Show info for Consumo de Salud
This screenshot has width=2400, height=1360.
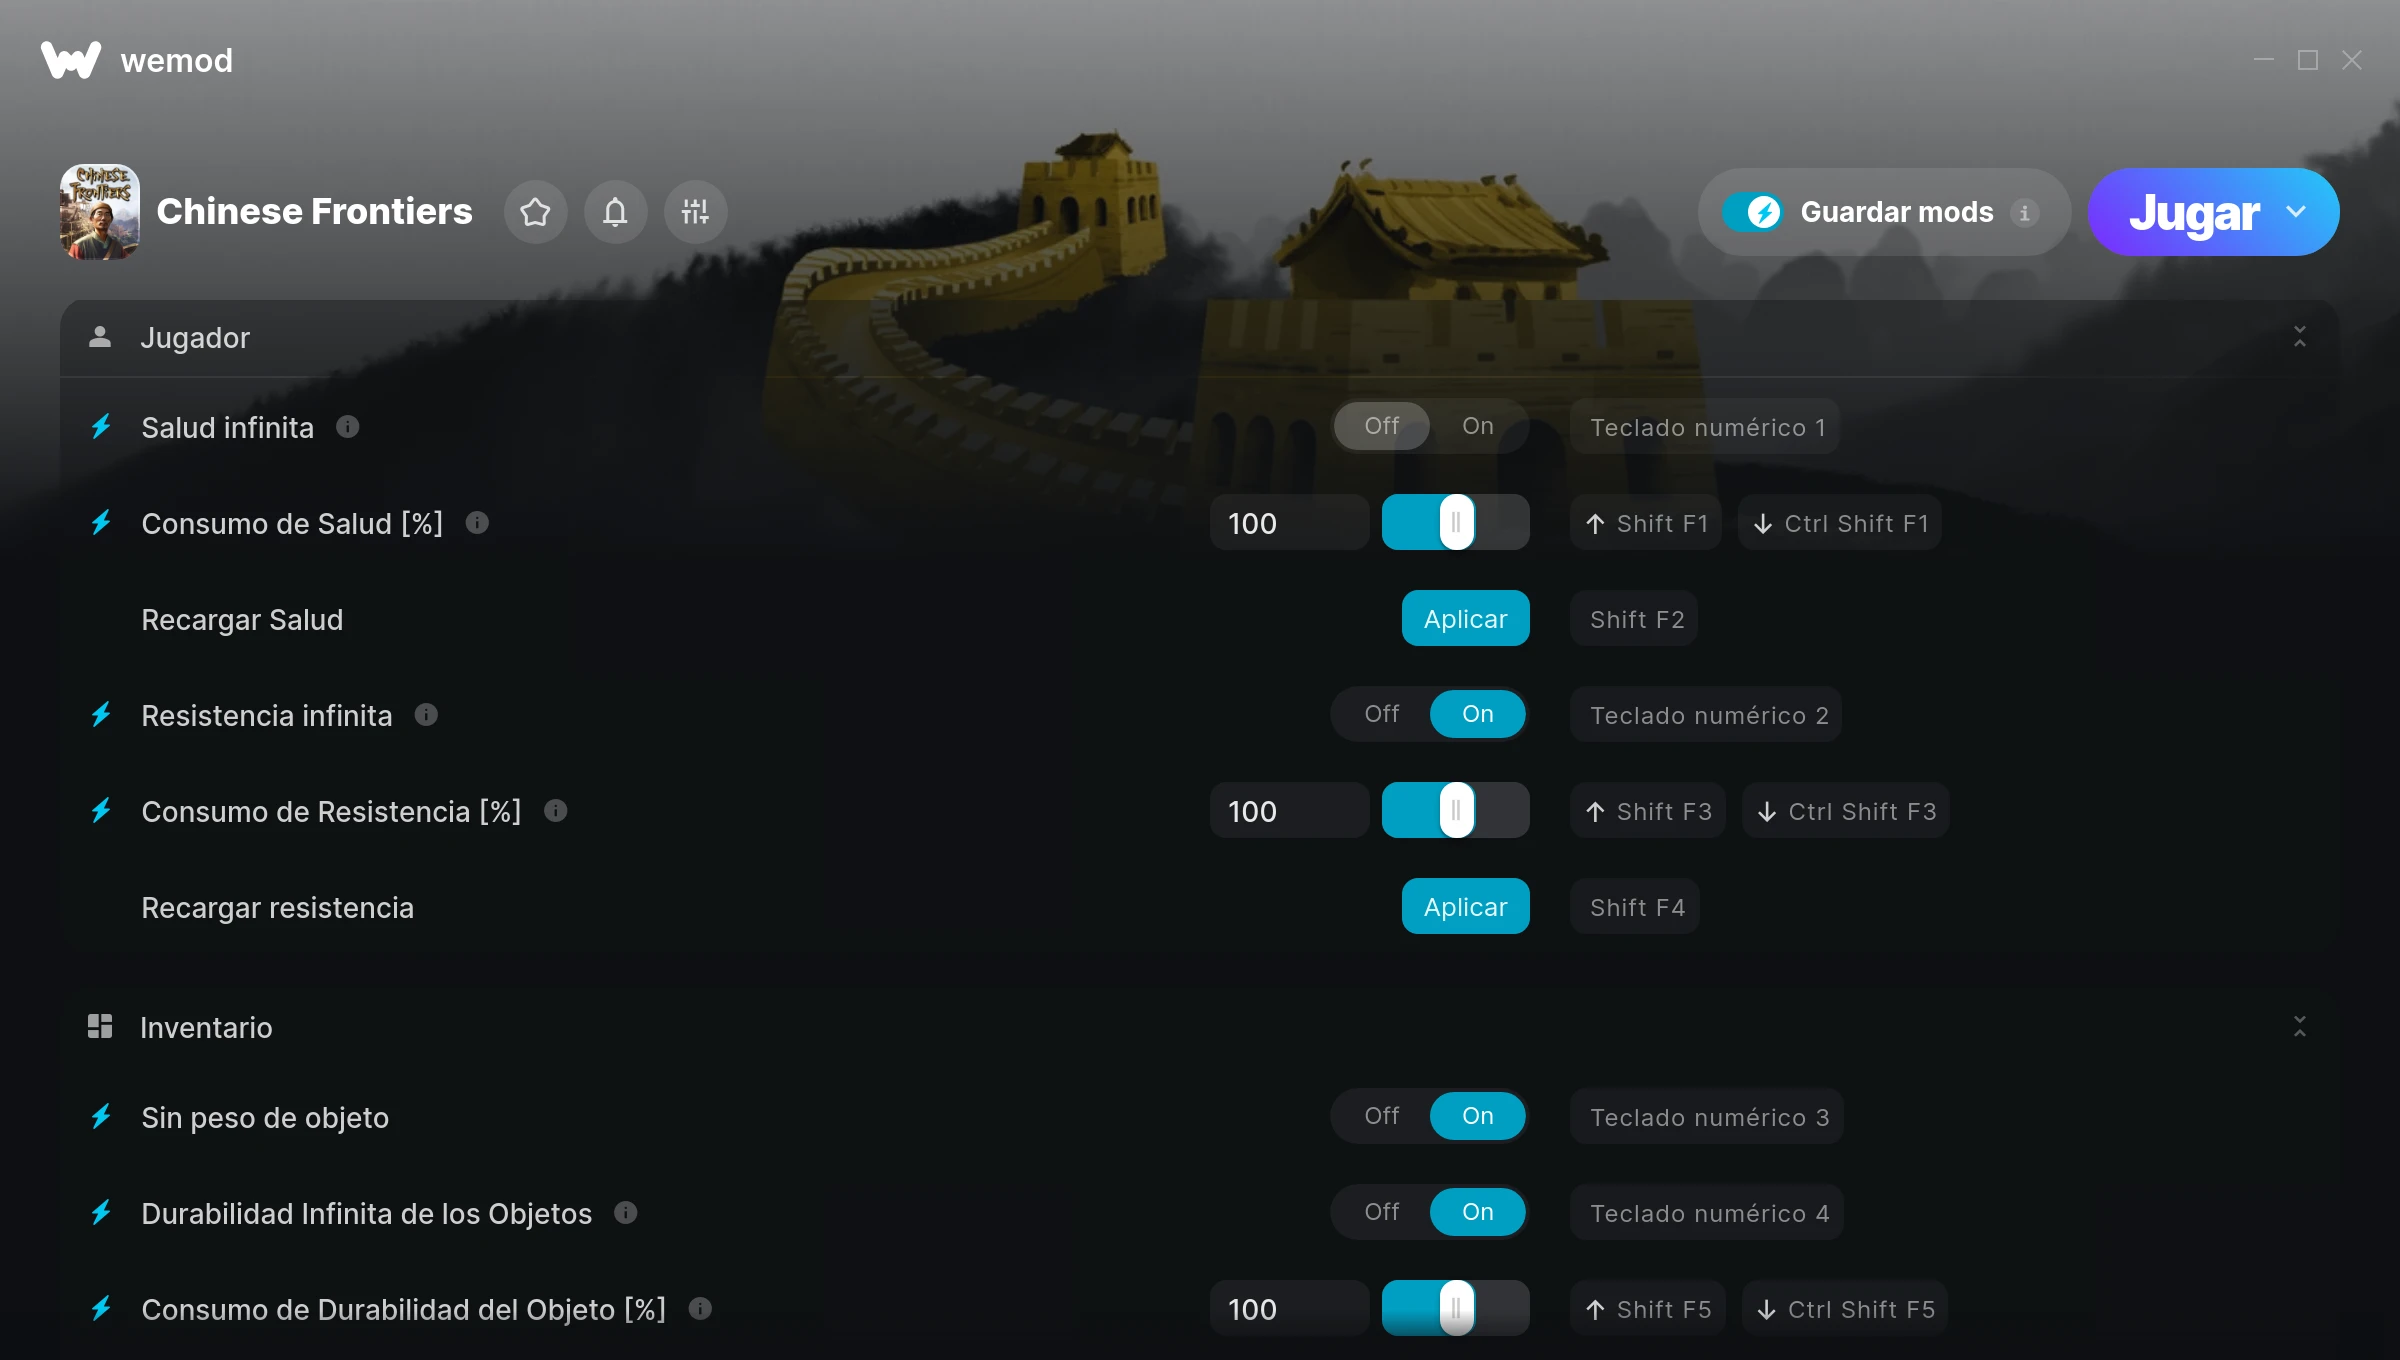[477, 523]
